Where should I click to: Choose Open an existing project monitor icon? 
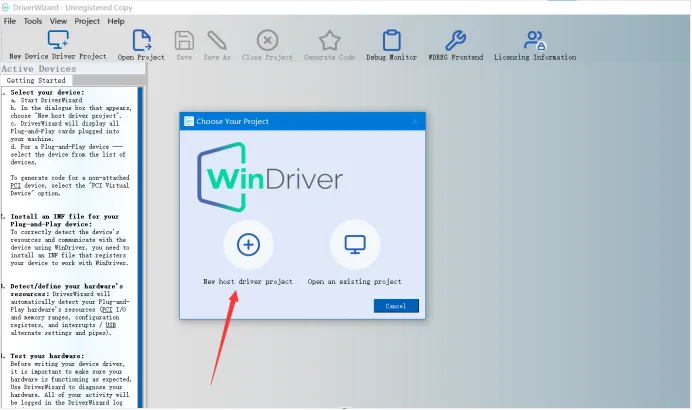point(355,245)
